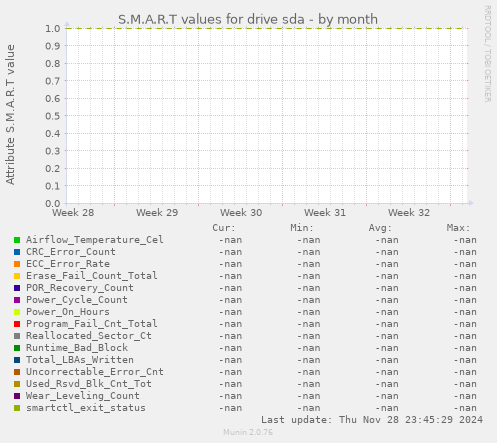Image resolution: width=497 pixels, height=443 pixels.
Task: Select the Used_Rsvd_Blk_Cnt_Tot legend label
Action: (x=89, y=384)
